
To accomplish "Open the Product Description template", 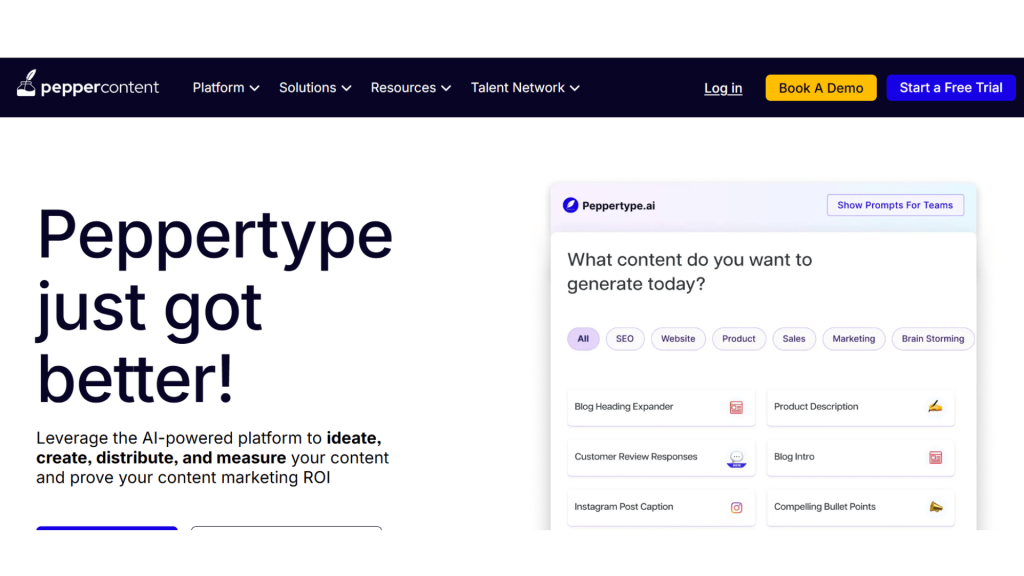I will (860, 407).
